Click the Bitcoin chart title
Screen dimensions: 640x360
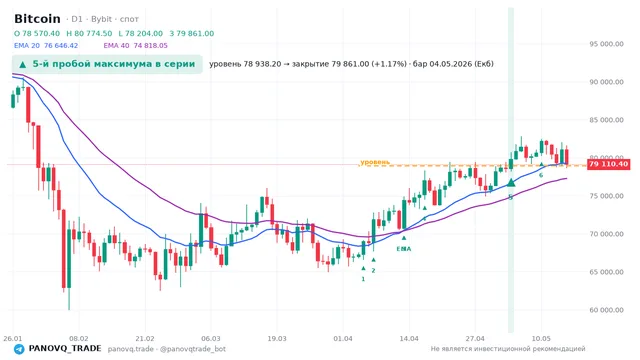point(37,19)
